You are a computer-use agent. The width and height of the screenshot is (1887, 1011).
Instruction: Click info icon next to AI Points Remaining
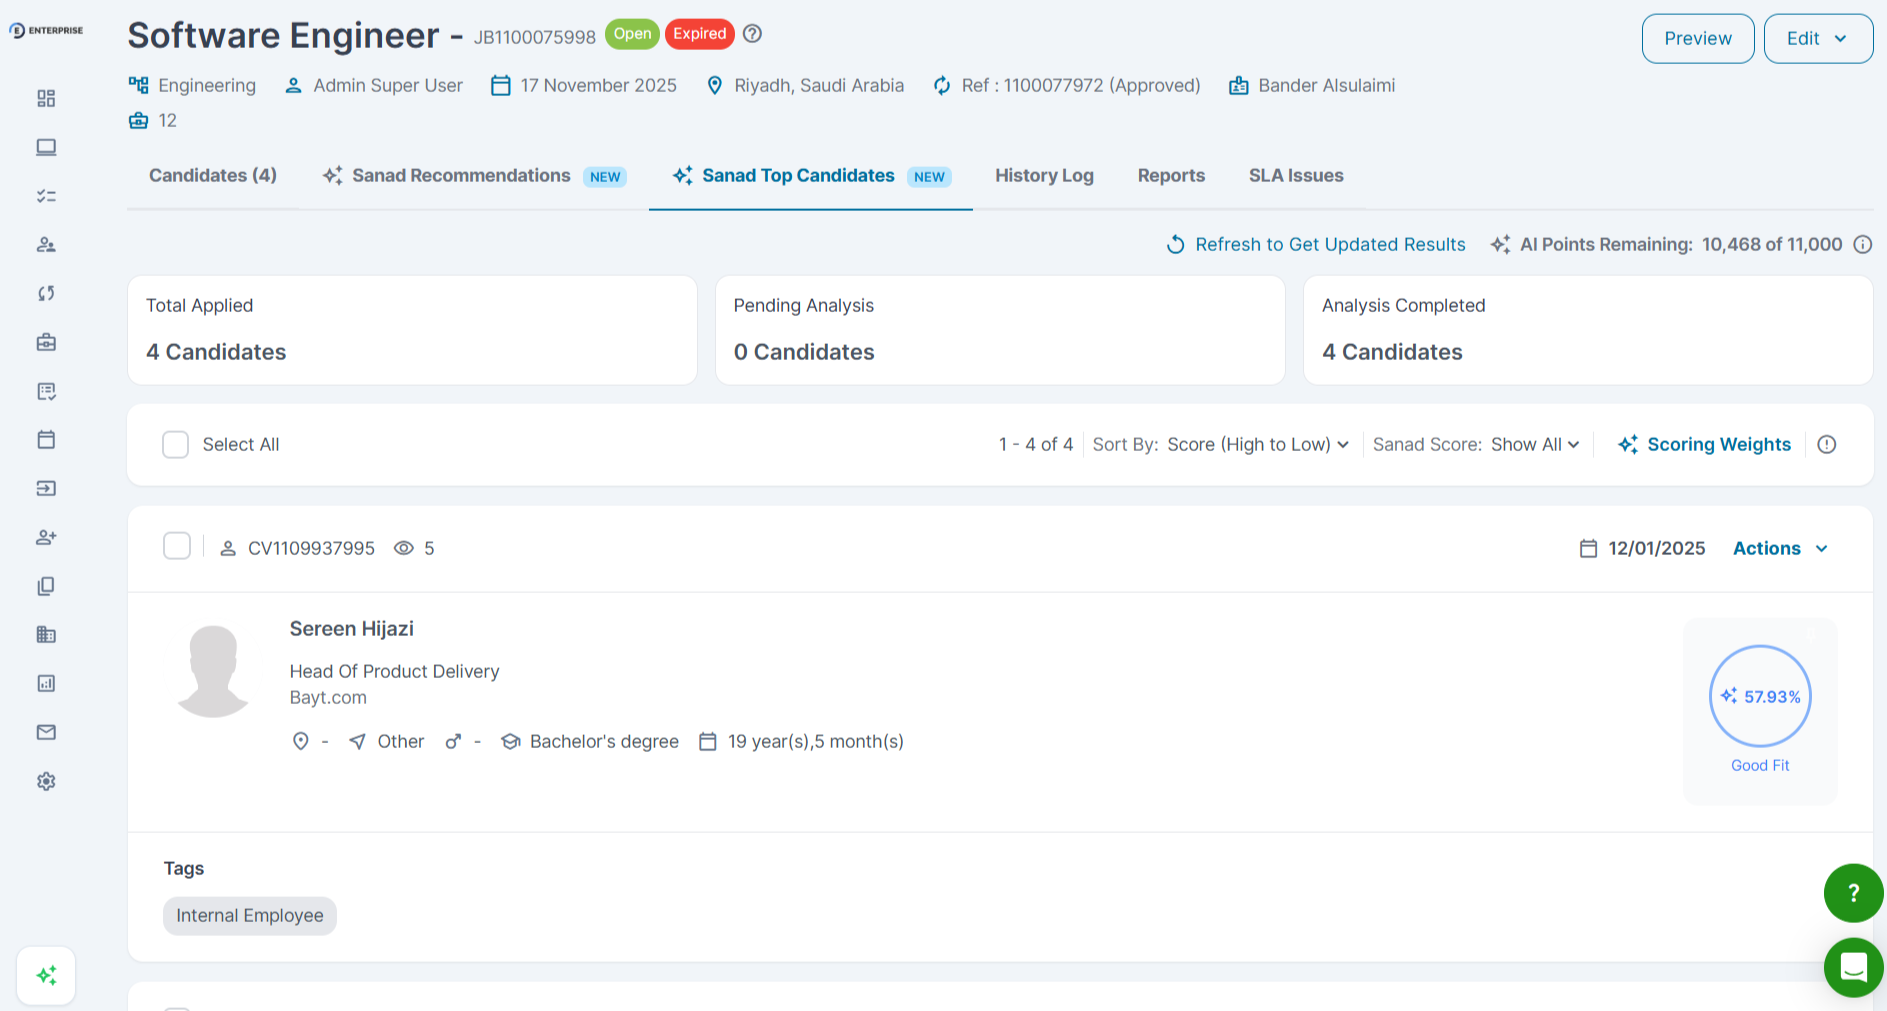tap(1862, 244)
